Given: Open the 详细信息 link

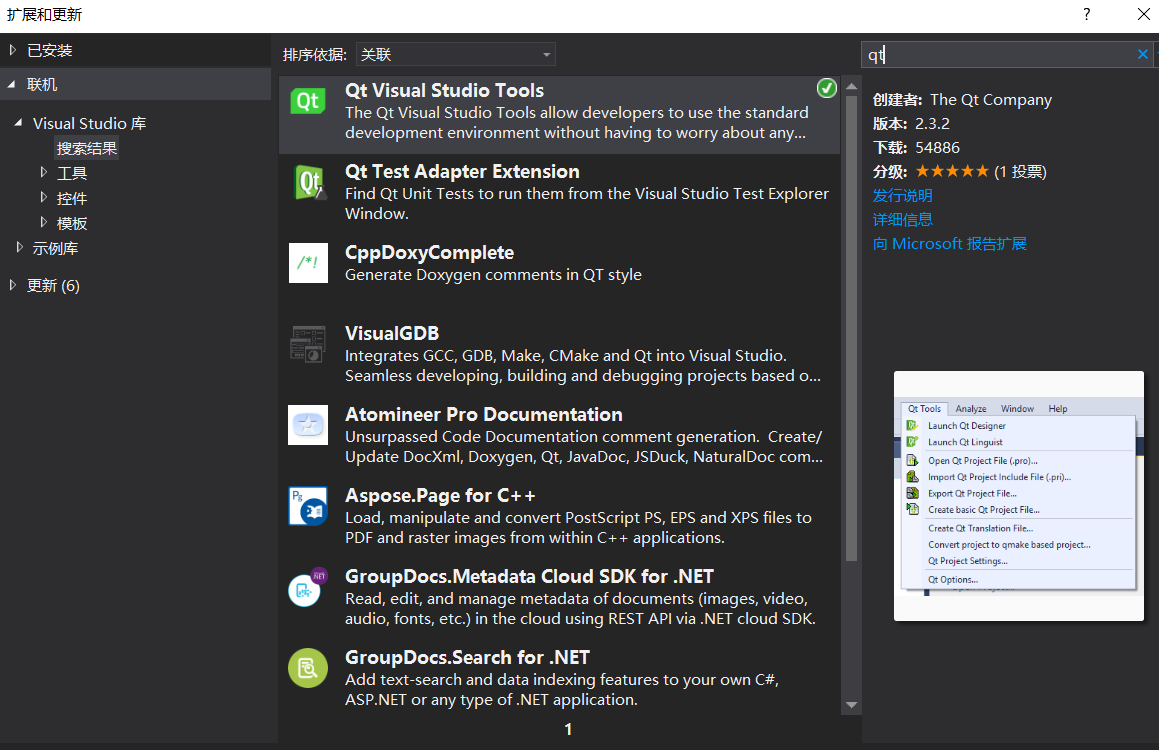Looking at the screenshot, I should click(903, 219).
